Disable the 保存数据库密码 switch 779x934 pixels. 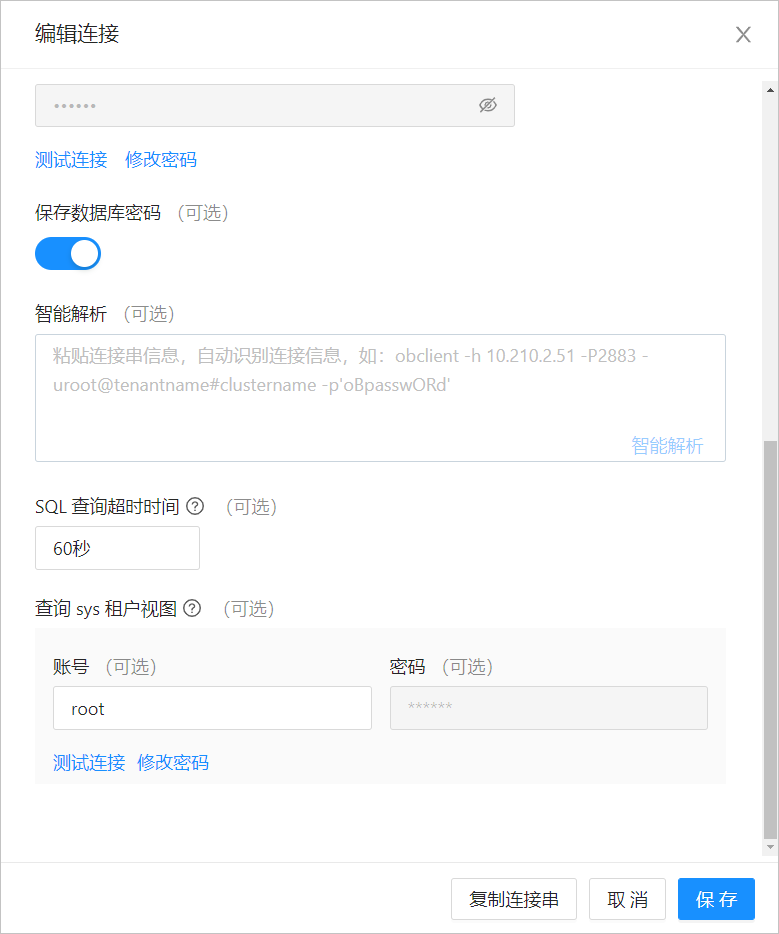coord(68,254)
